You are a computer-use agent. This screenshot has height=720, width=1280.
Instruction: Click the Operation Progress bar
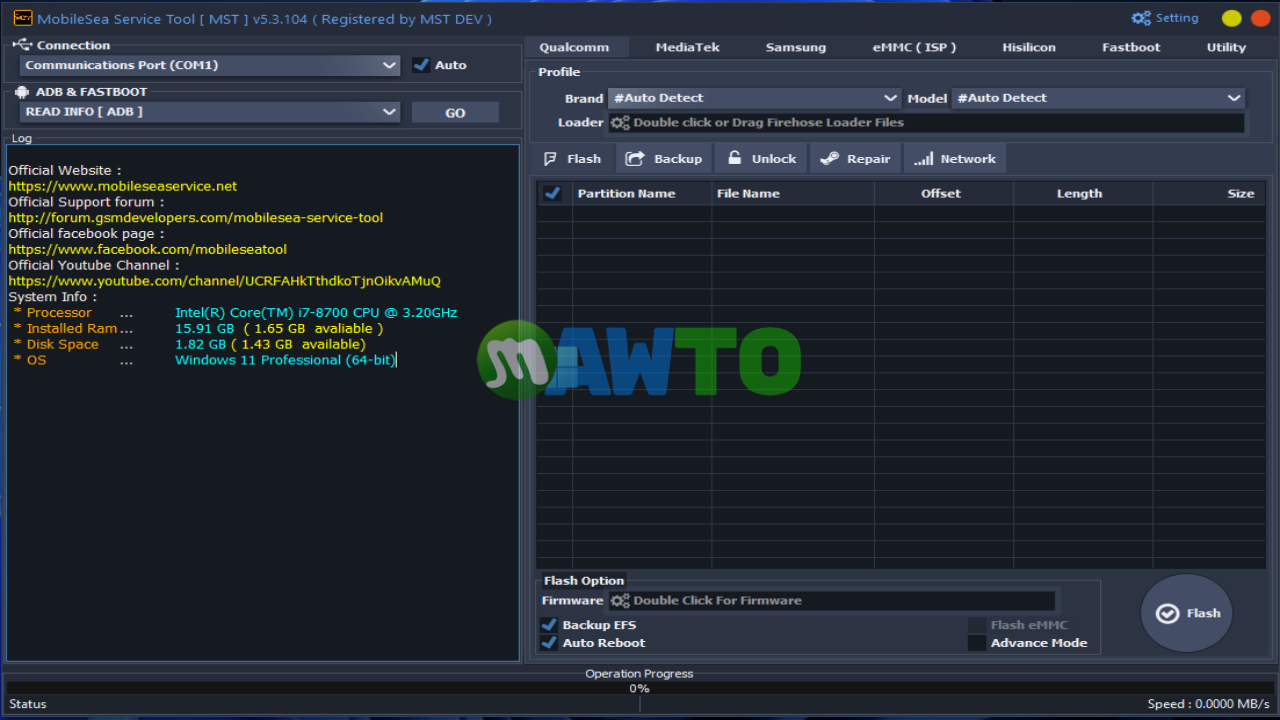click(640, 688)
